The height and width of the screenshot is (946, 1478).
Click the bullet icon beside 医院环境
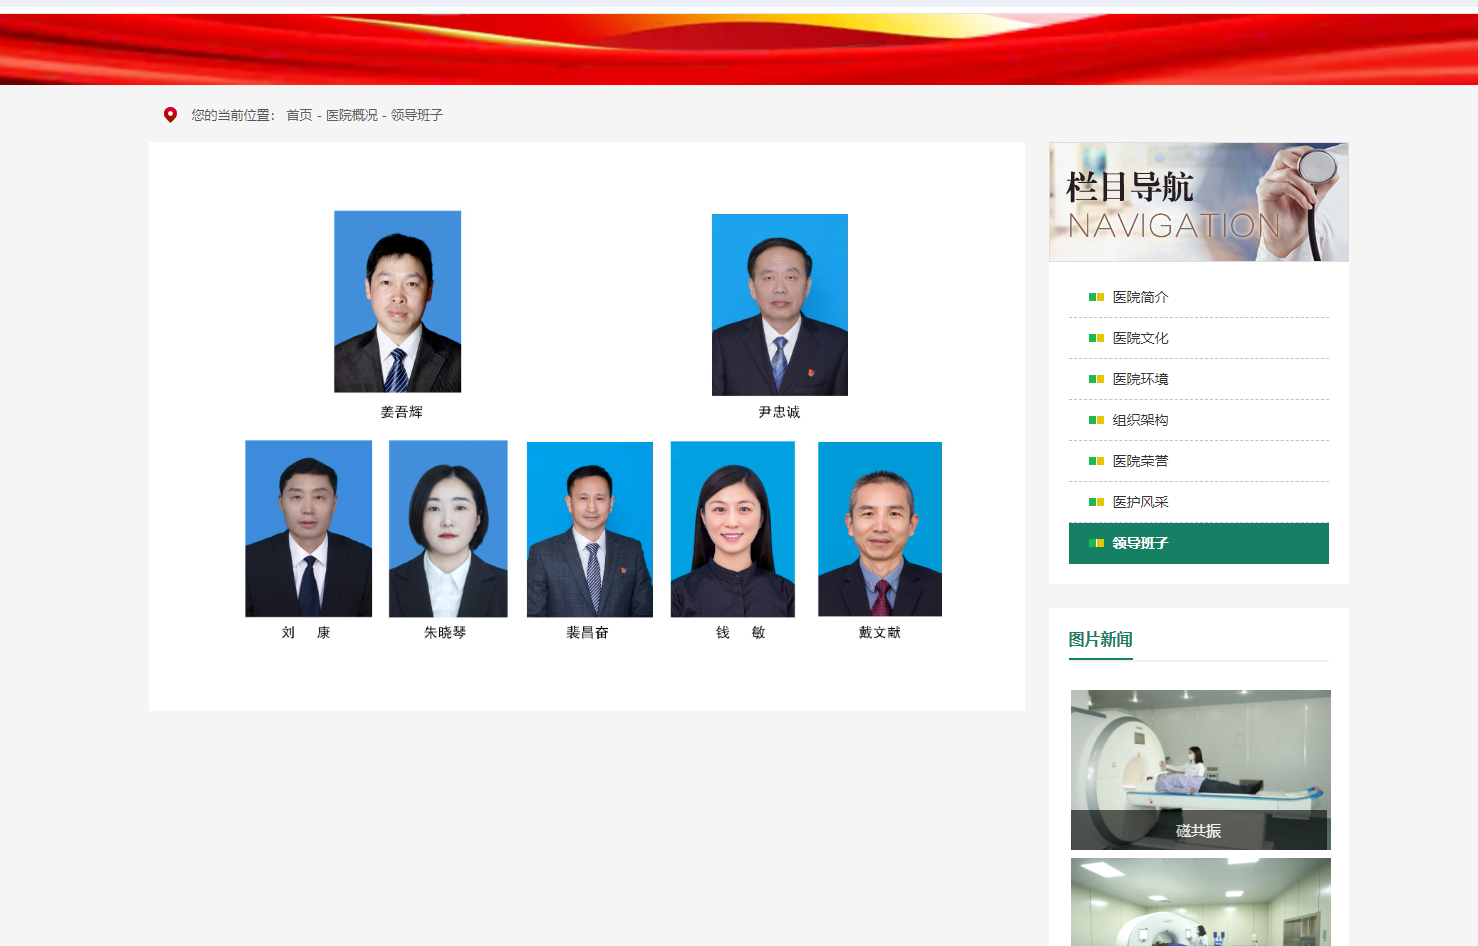coord(1096,379)
